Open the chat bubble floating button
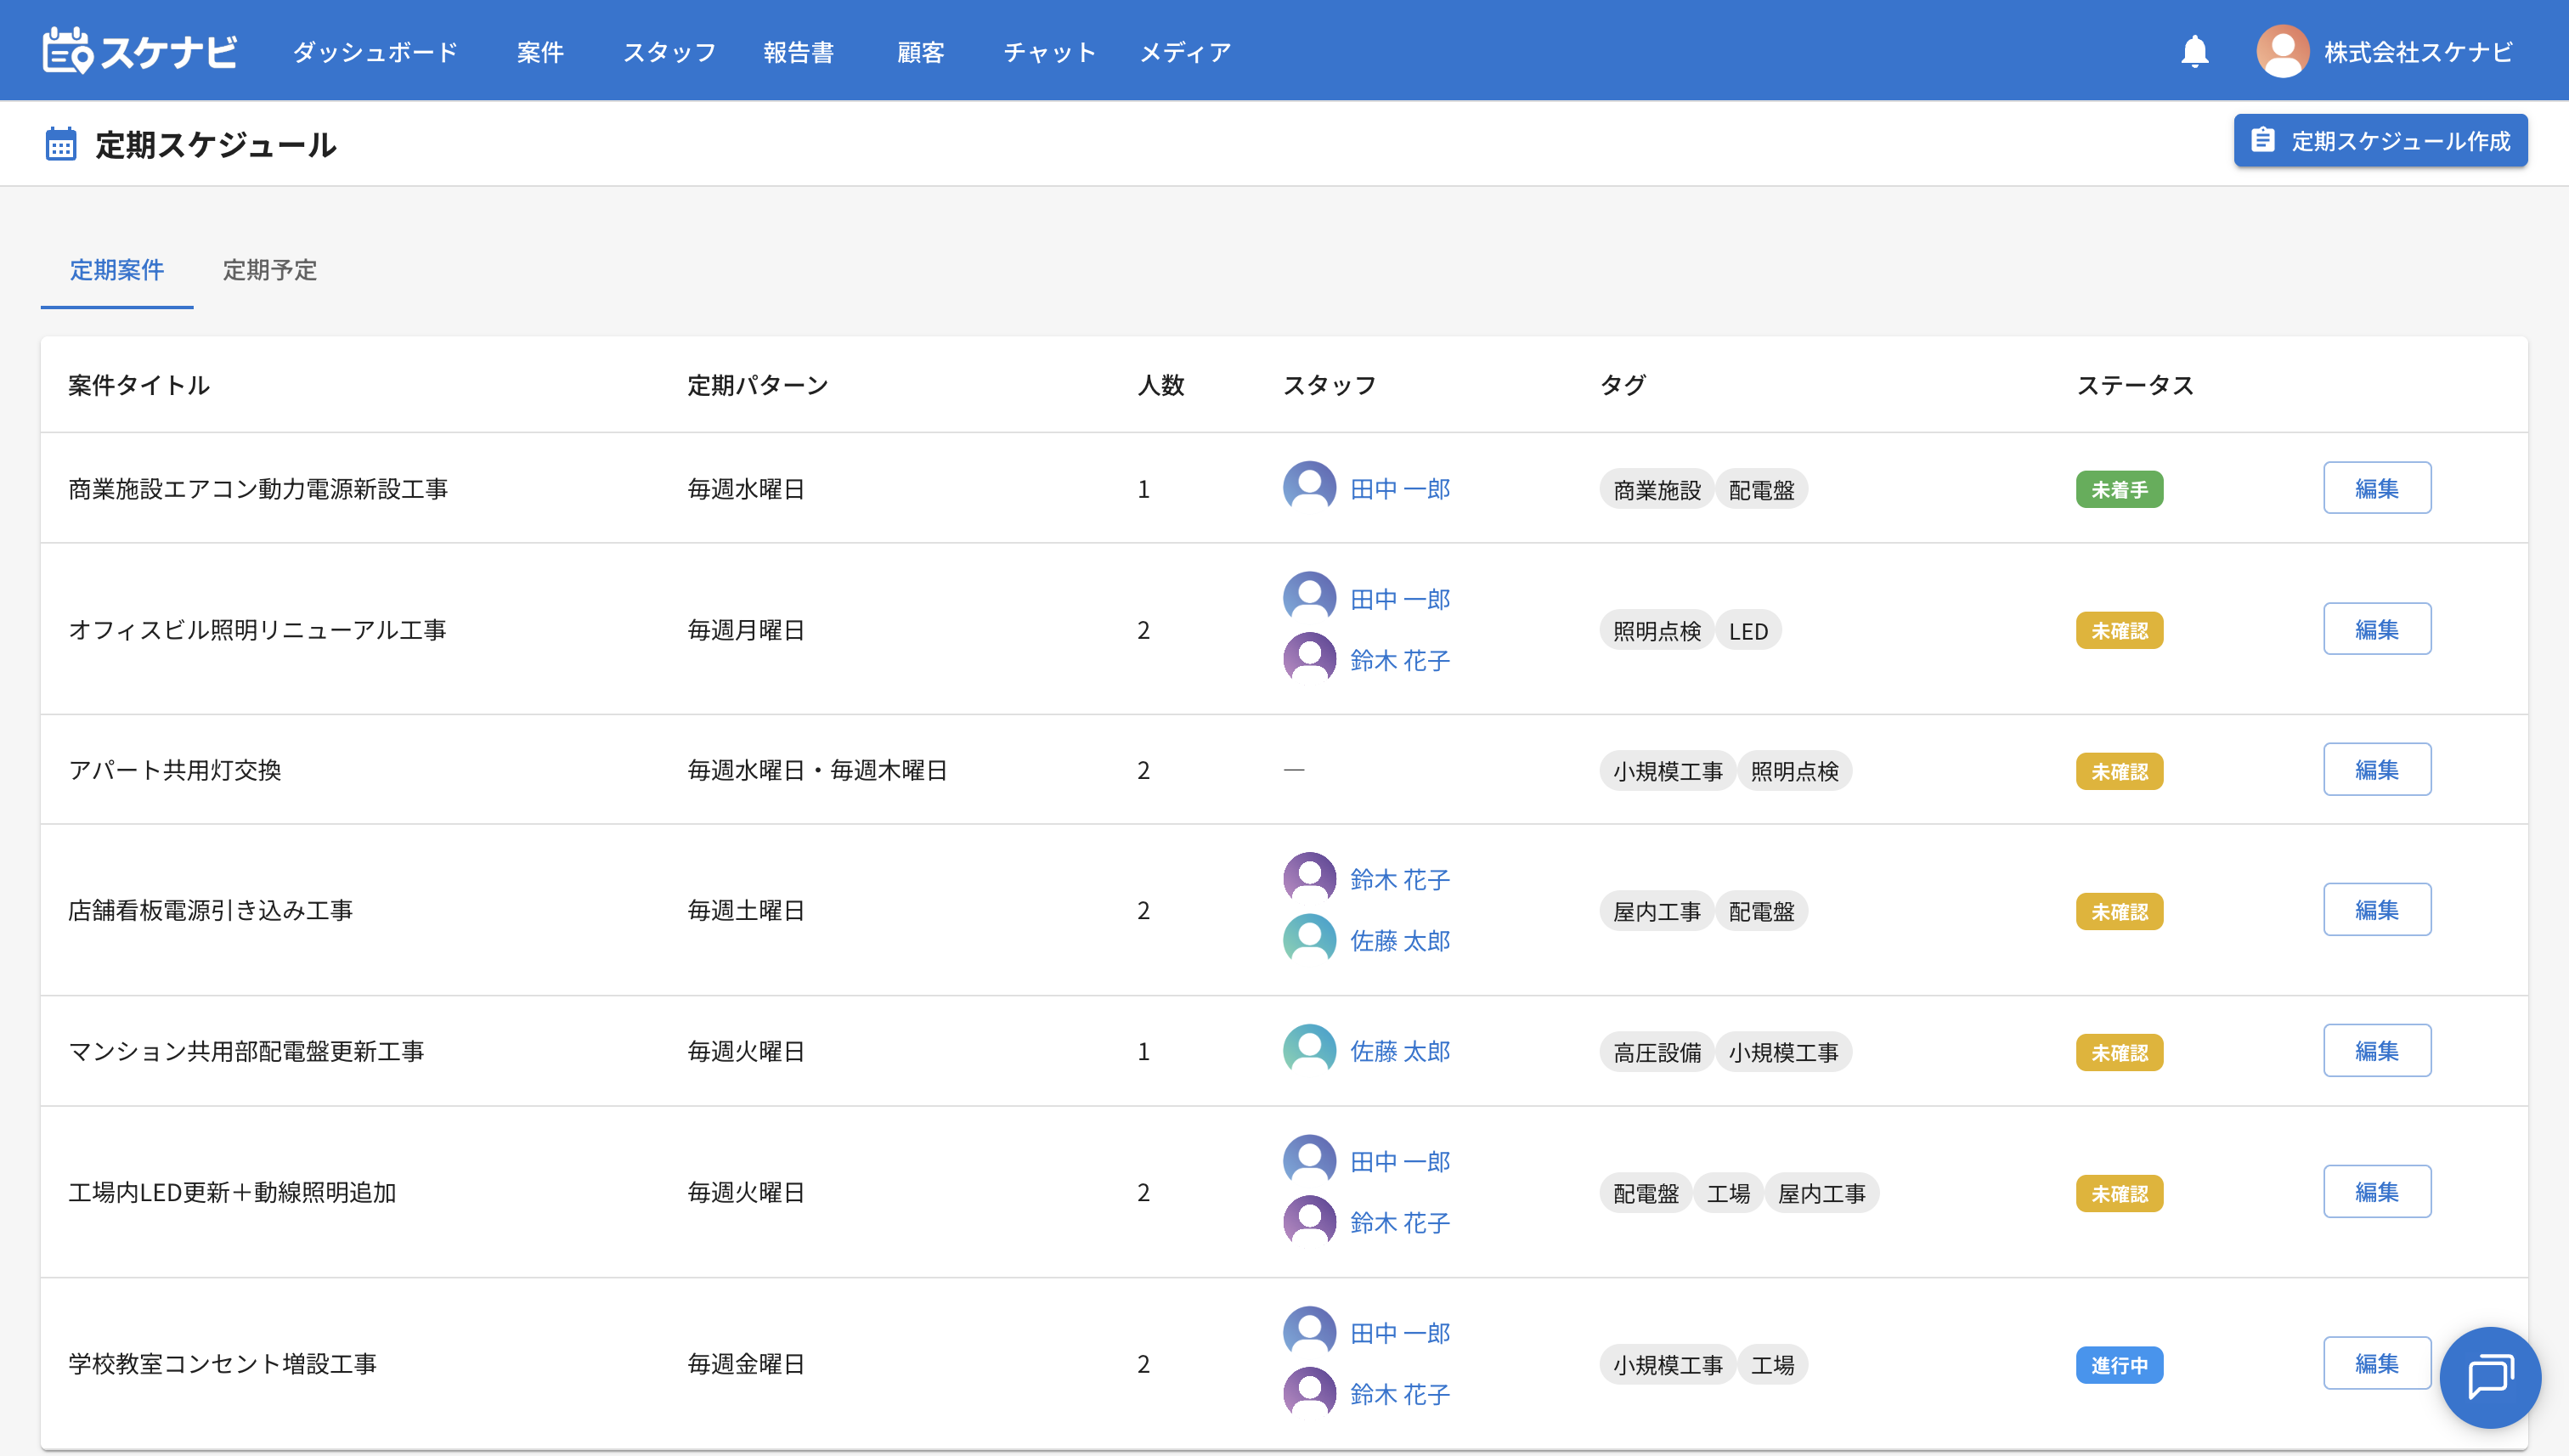Viewport: 2569px width, 1456px height. click(x=2489, y=1377)
